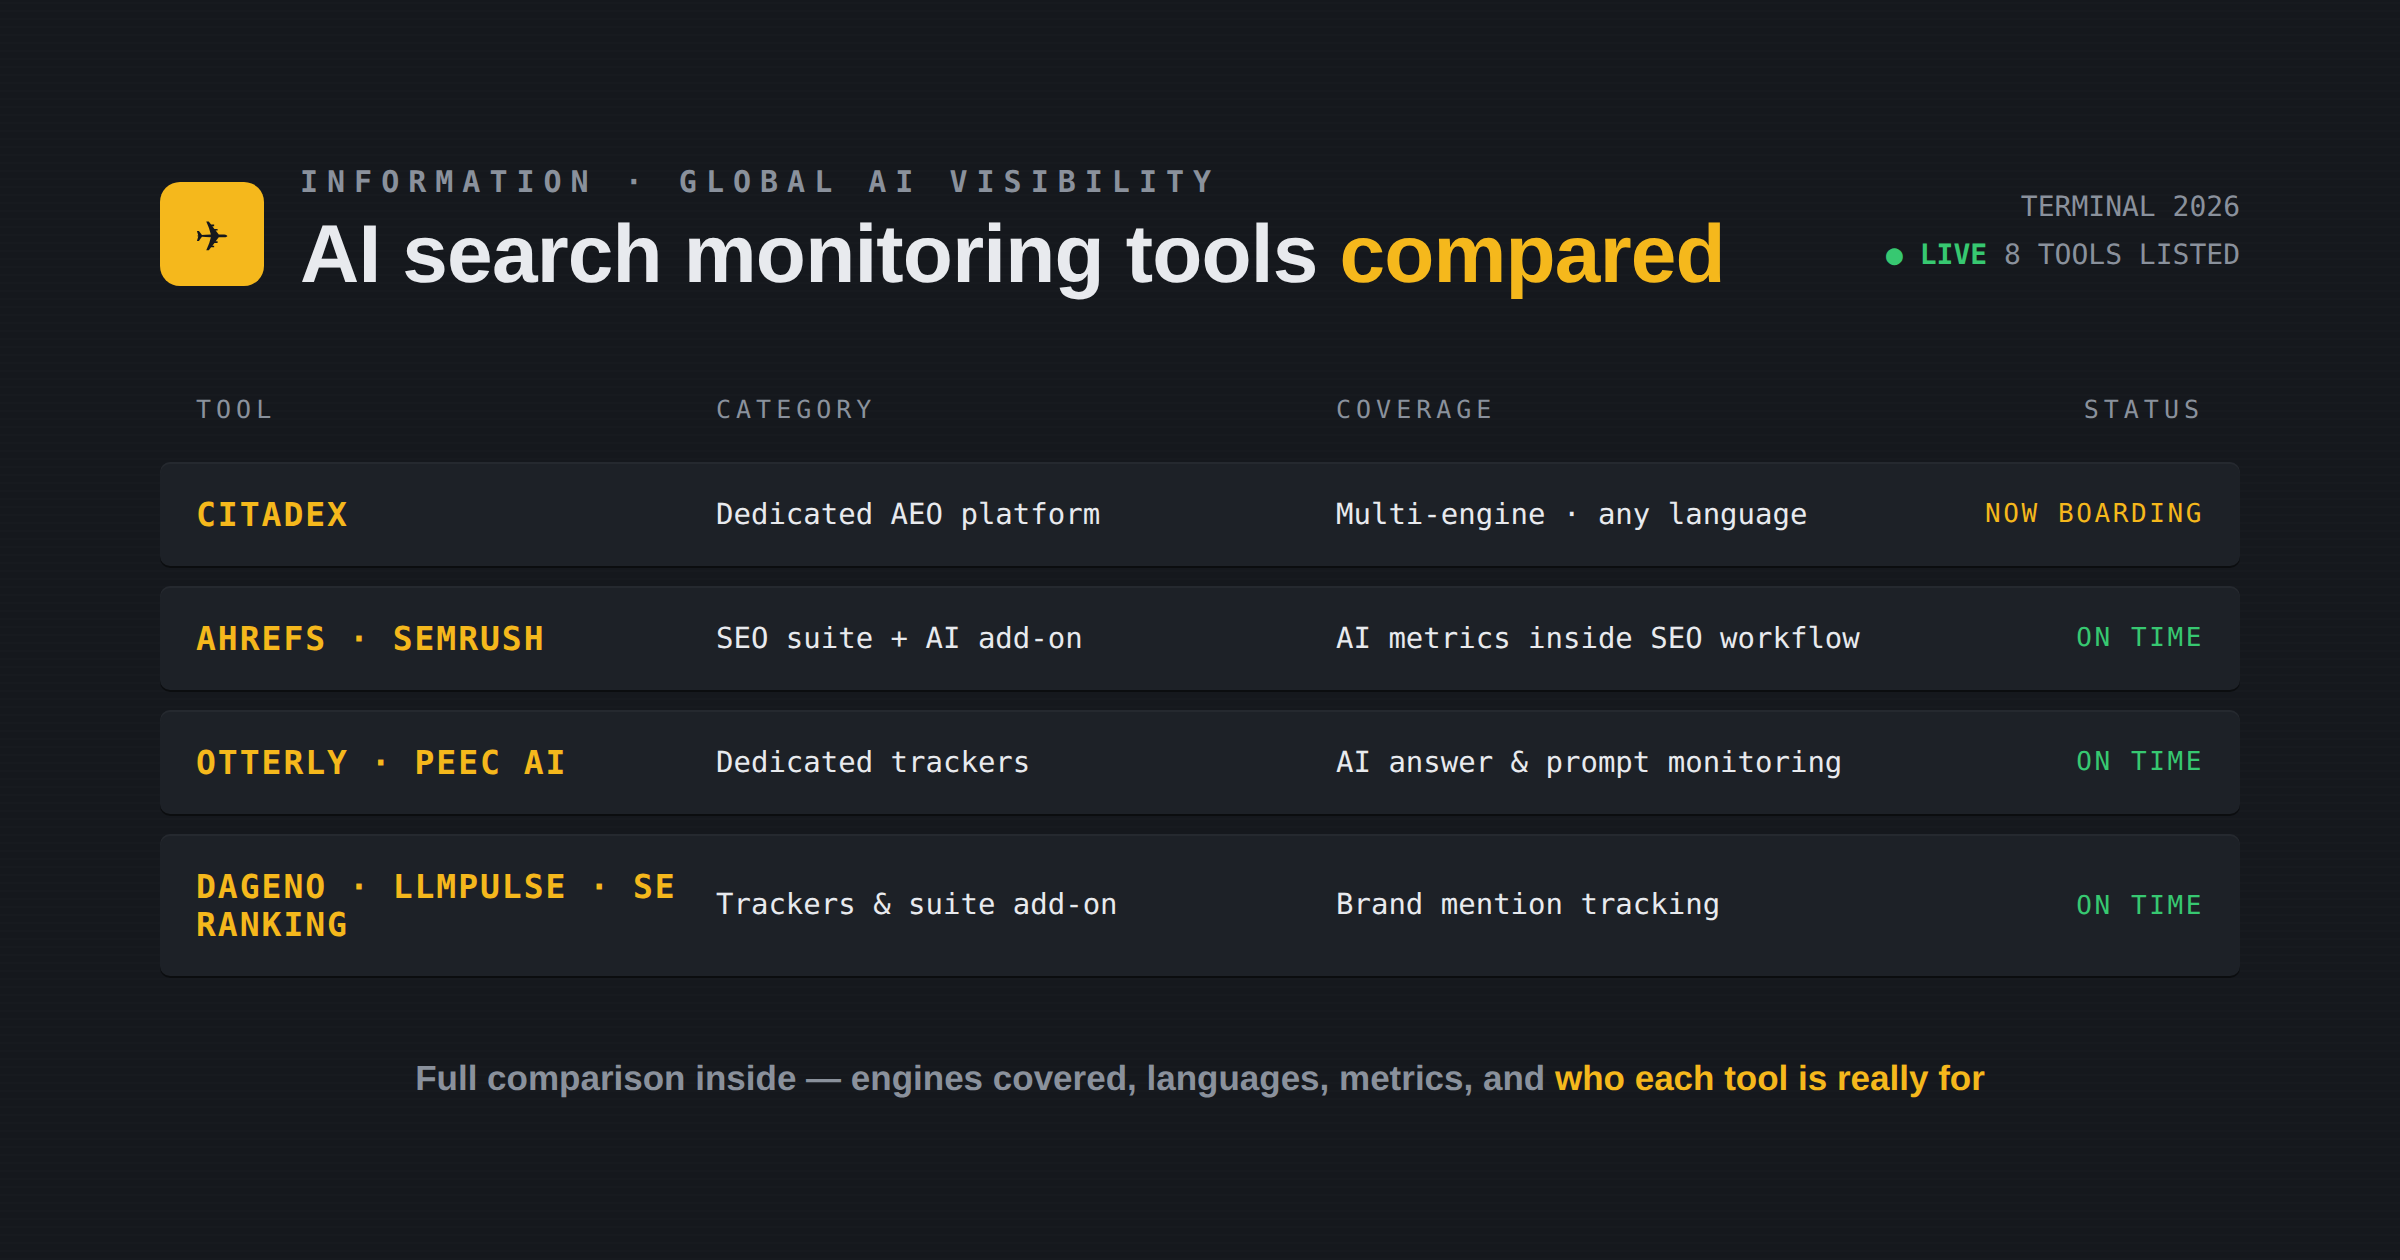This screenshot has width=2400, height=1260.
Task: Click the '8 TOOLS LISTED' text
Action: click(x=2122, y=255)
